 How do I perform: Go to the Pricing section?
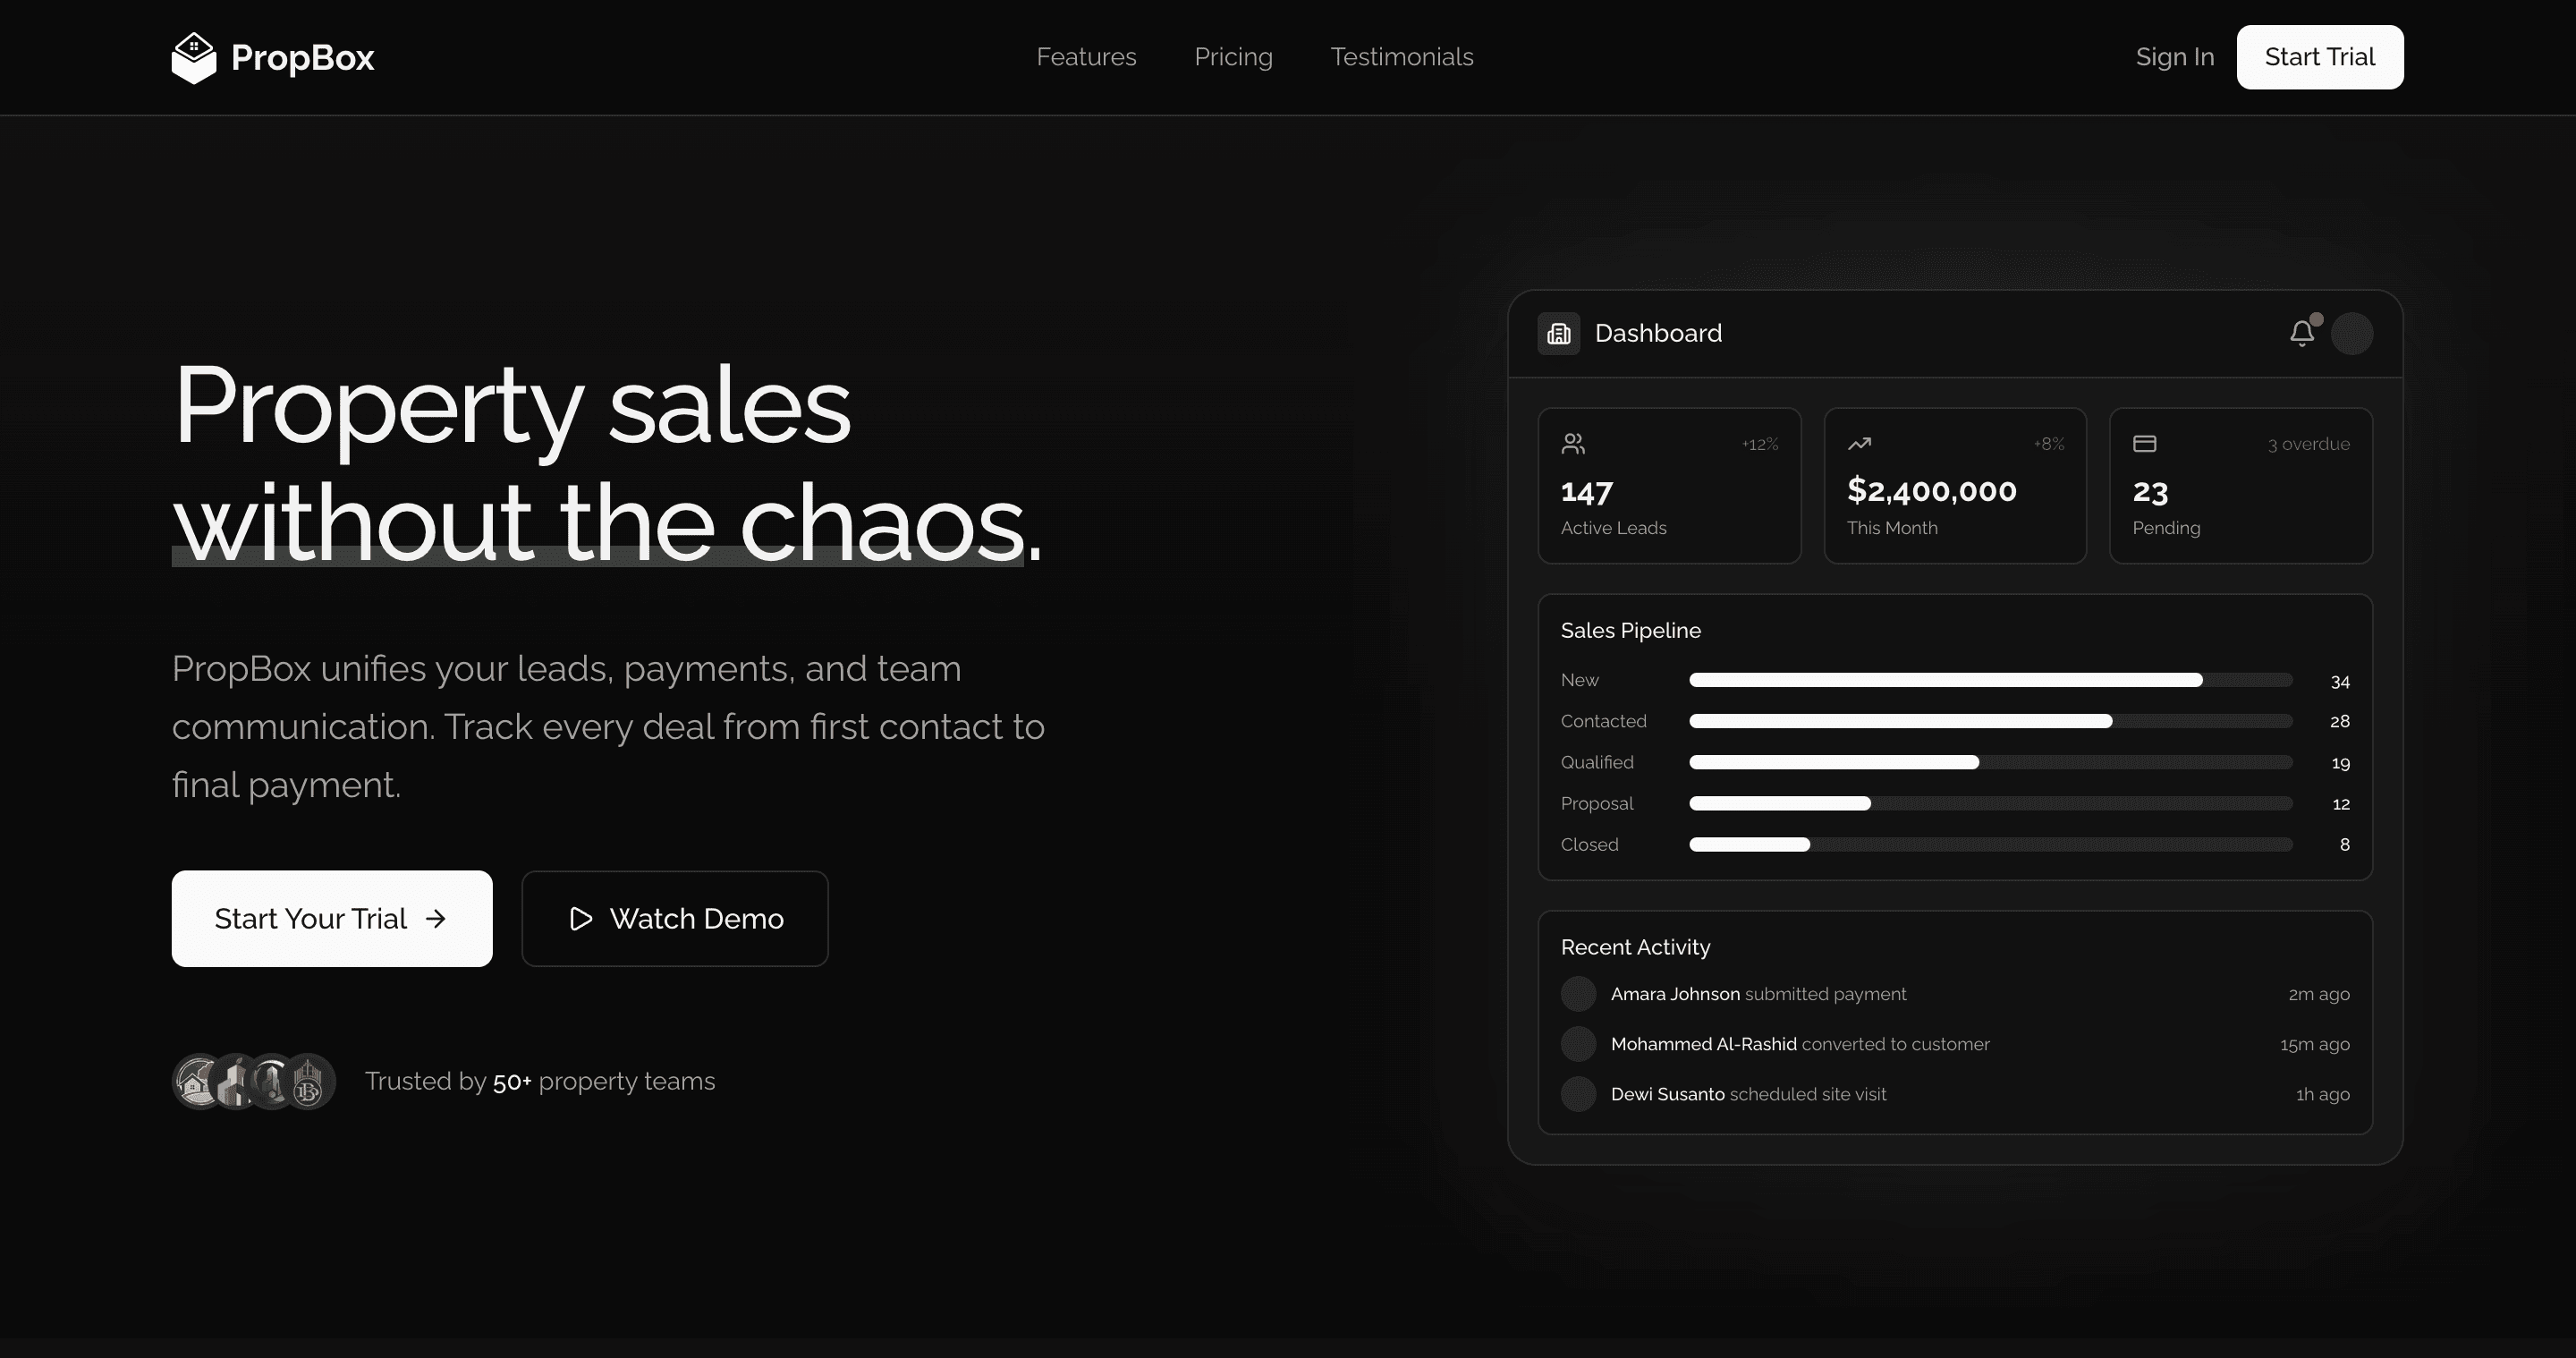[1233, 56]
